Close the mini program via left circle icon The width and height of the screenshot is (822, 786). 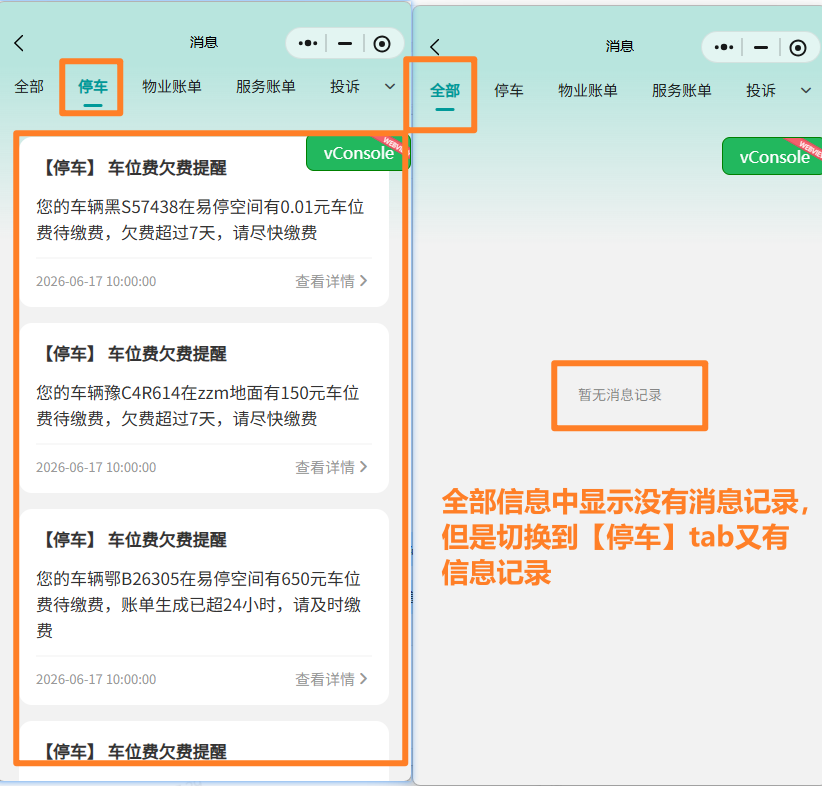[x=382, y=44]
